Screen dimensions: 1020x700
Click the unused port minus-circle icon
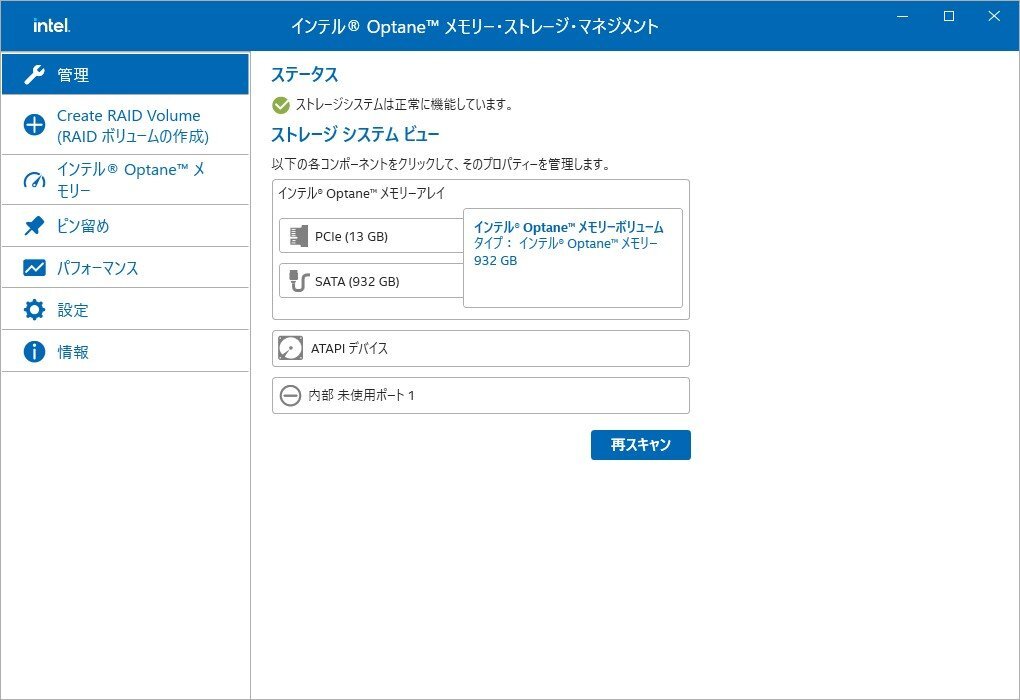click(x=290, y=396)
